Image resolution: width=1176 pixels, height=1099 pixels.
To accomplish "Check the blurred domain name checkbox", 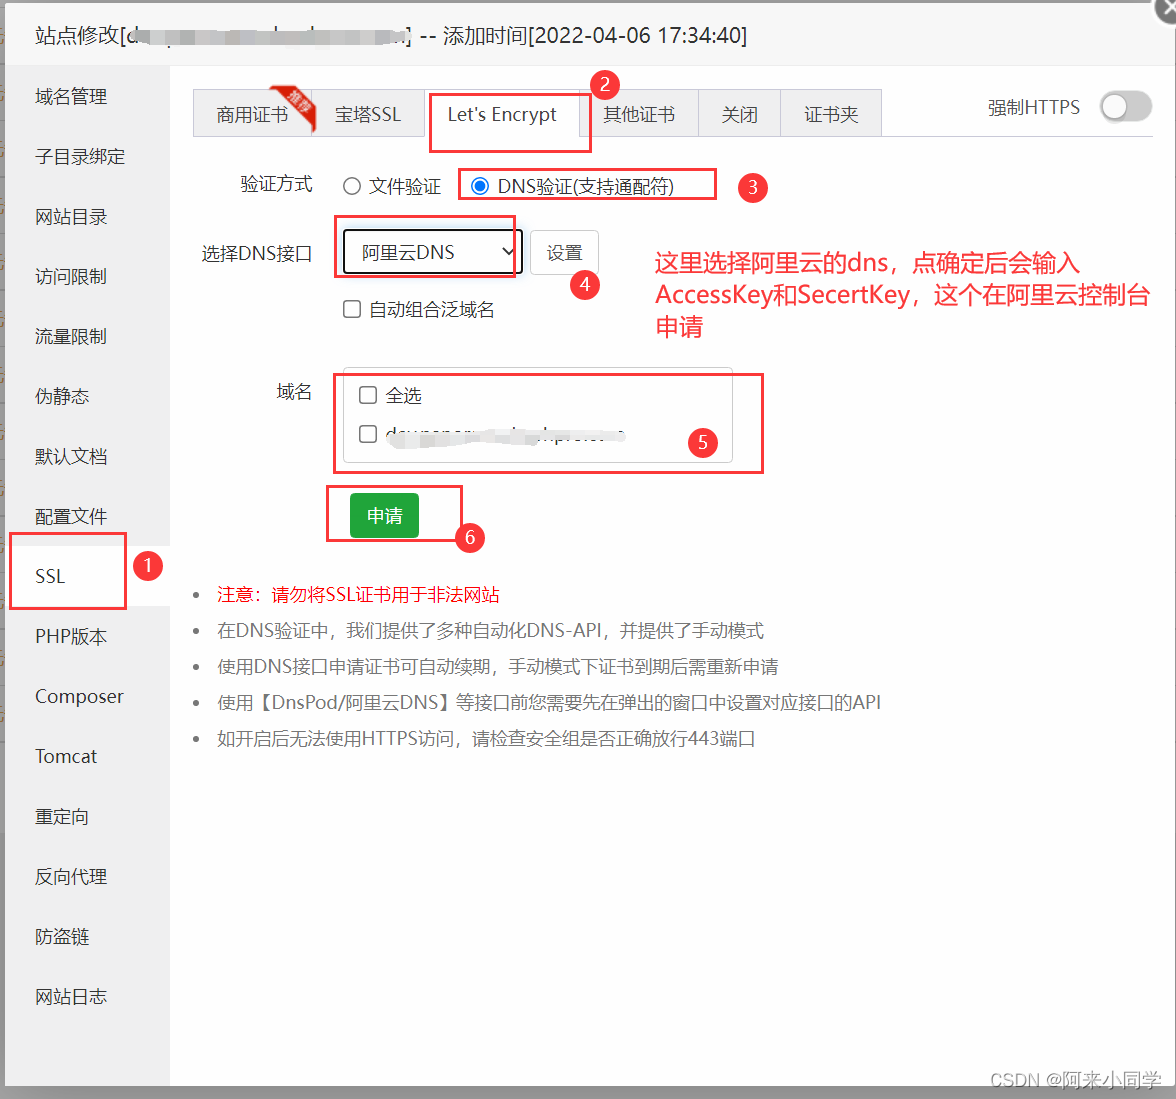I will (368, 434).
